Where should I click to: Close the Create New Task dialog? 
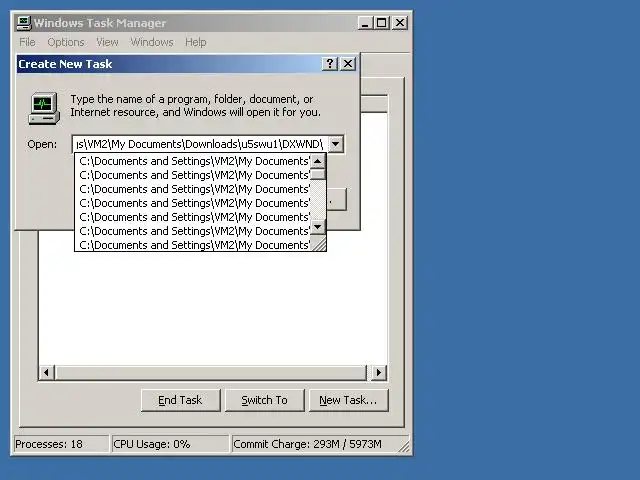pos(348,64)
